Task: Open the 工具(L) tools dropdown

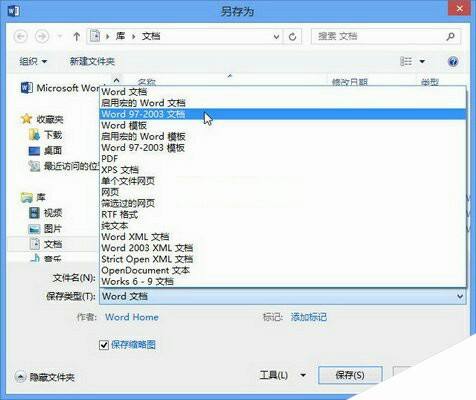Action: [x=282, y=375]
